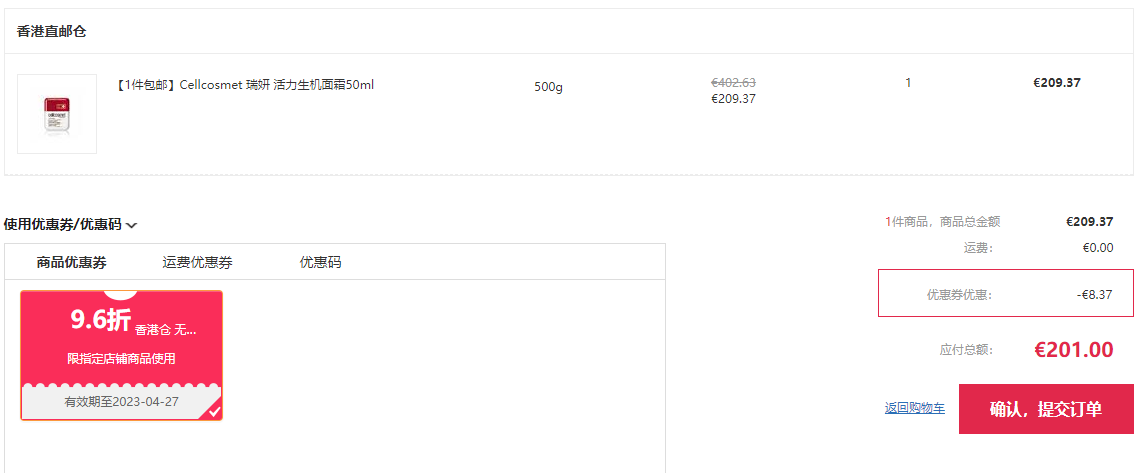Click the coupon expiry 有效期至2023-04-27 strip
Viewport: 1147px width, 473px height.
[x=121, y=401]
